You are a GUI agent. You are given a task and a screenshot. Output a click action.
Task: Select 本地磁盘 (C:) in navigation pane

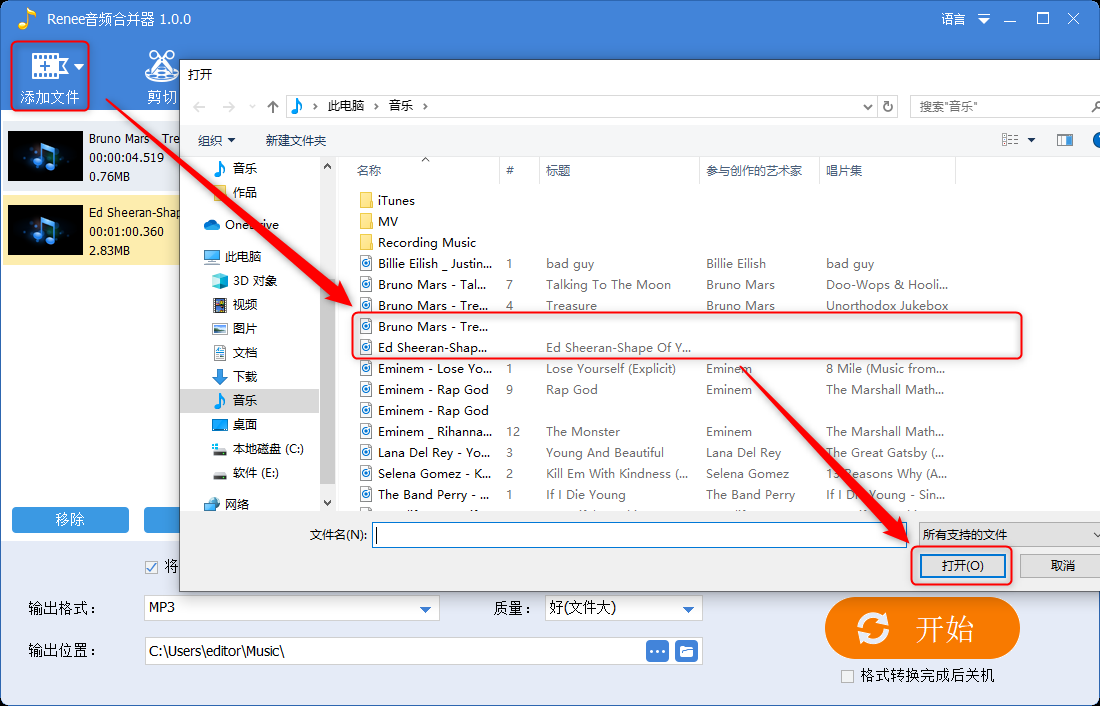(258, 449)
